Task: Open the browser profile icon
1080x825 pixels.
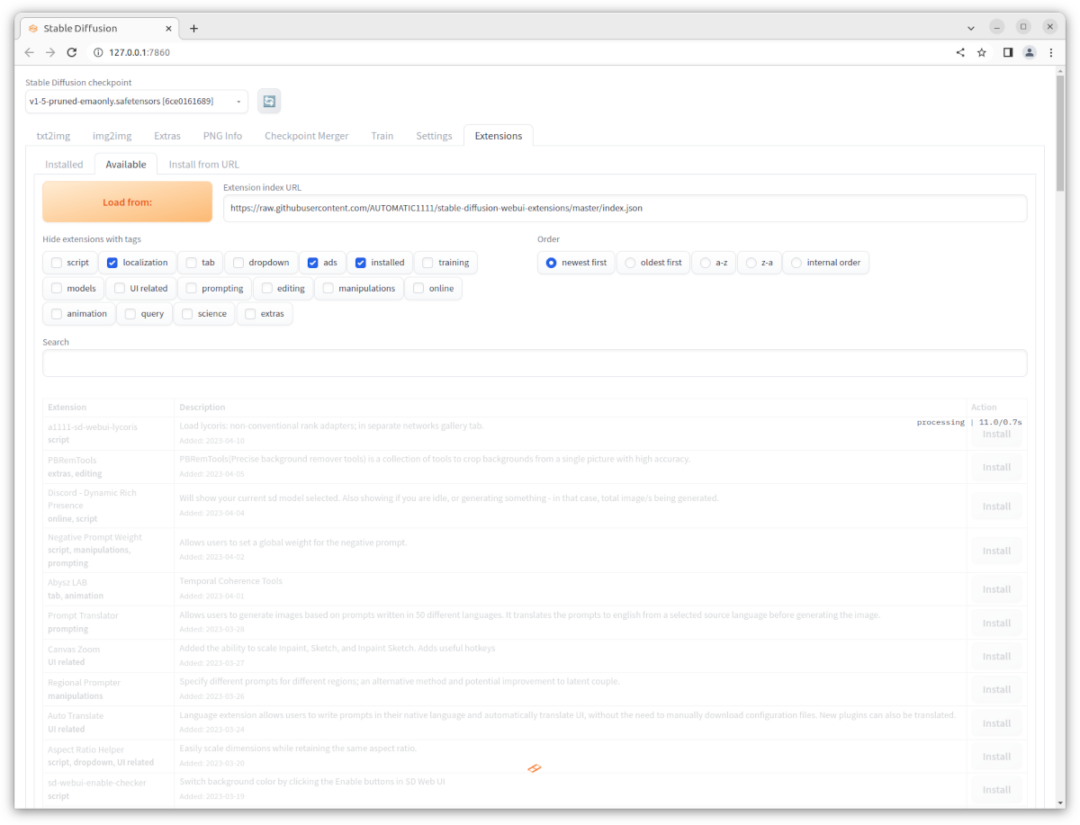Action: pyautogui.click(x=1029, y=52)
